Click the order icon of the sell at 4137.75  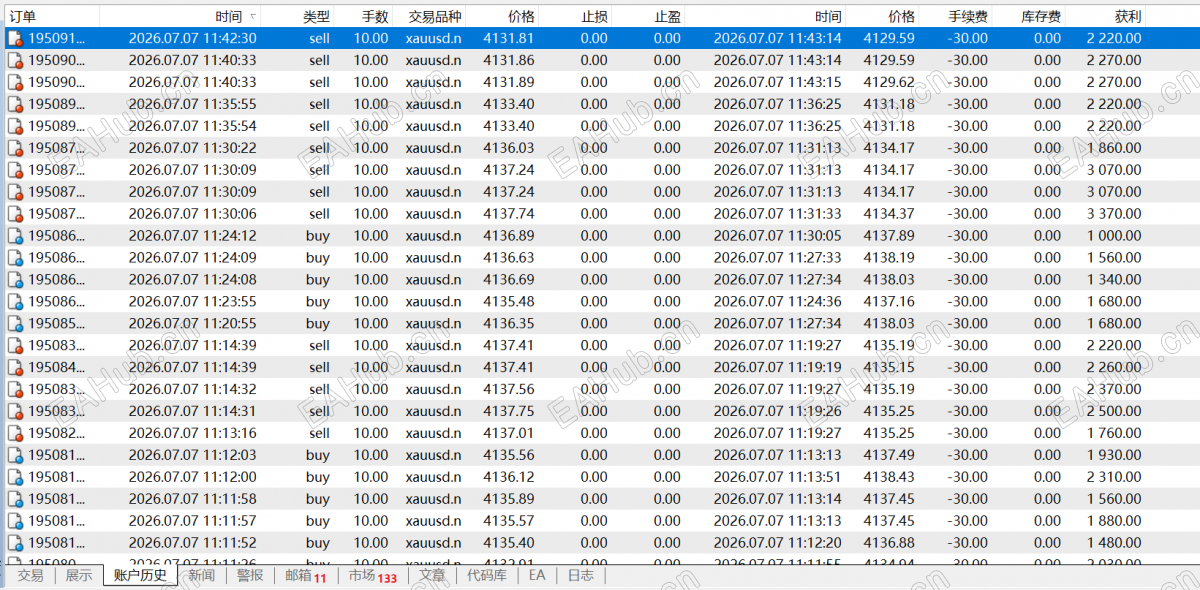click(x=15, y=413)
